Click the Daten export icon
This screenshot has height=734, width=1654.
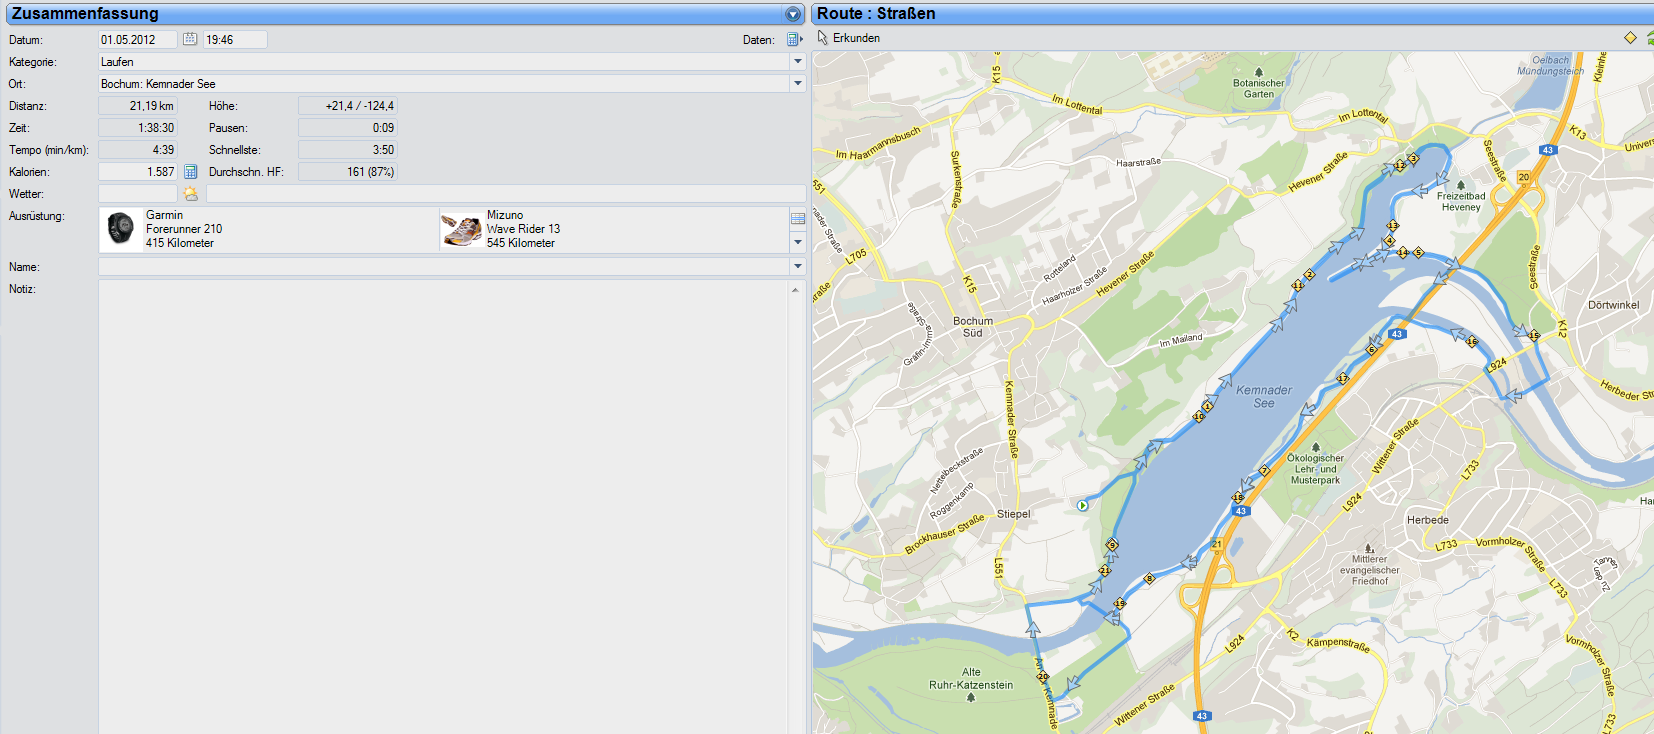click(x=794, y=40)
